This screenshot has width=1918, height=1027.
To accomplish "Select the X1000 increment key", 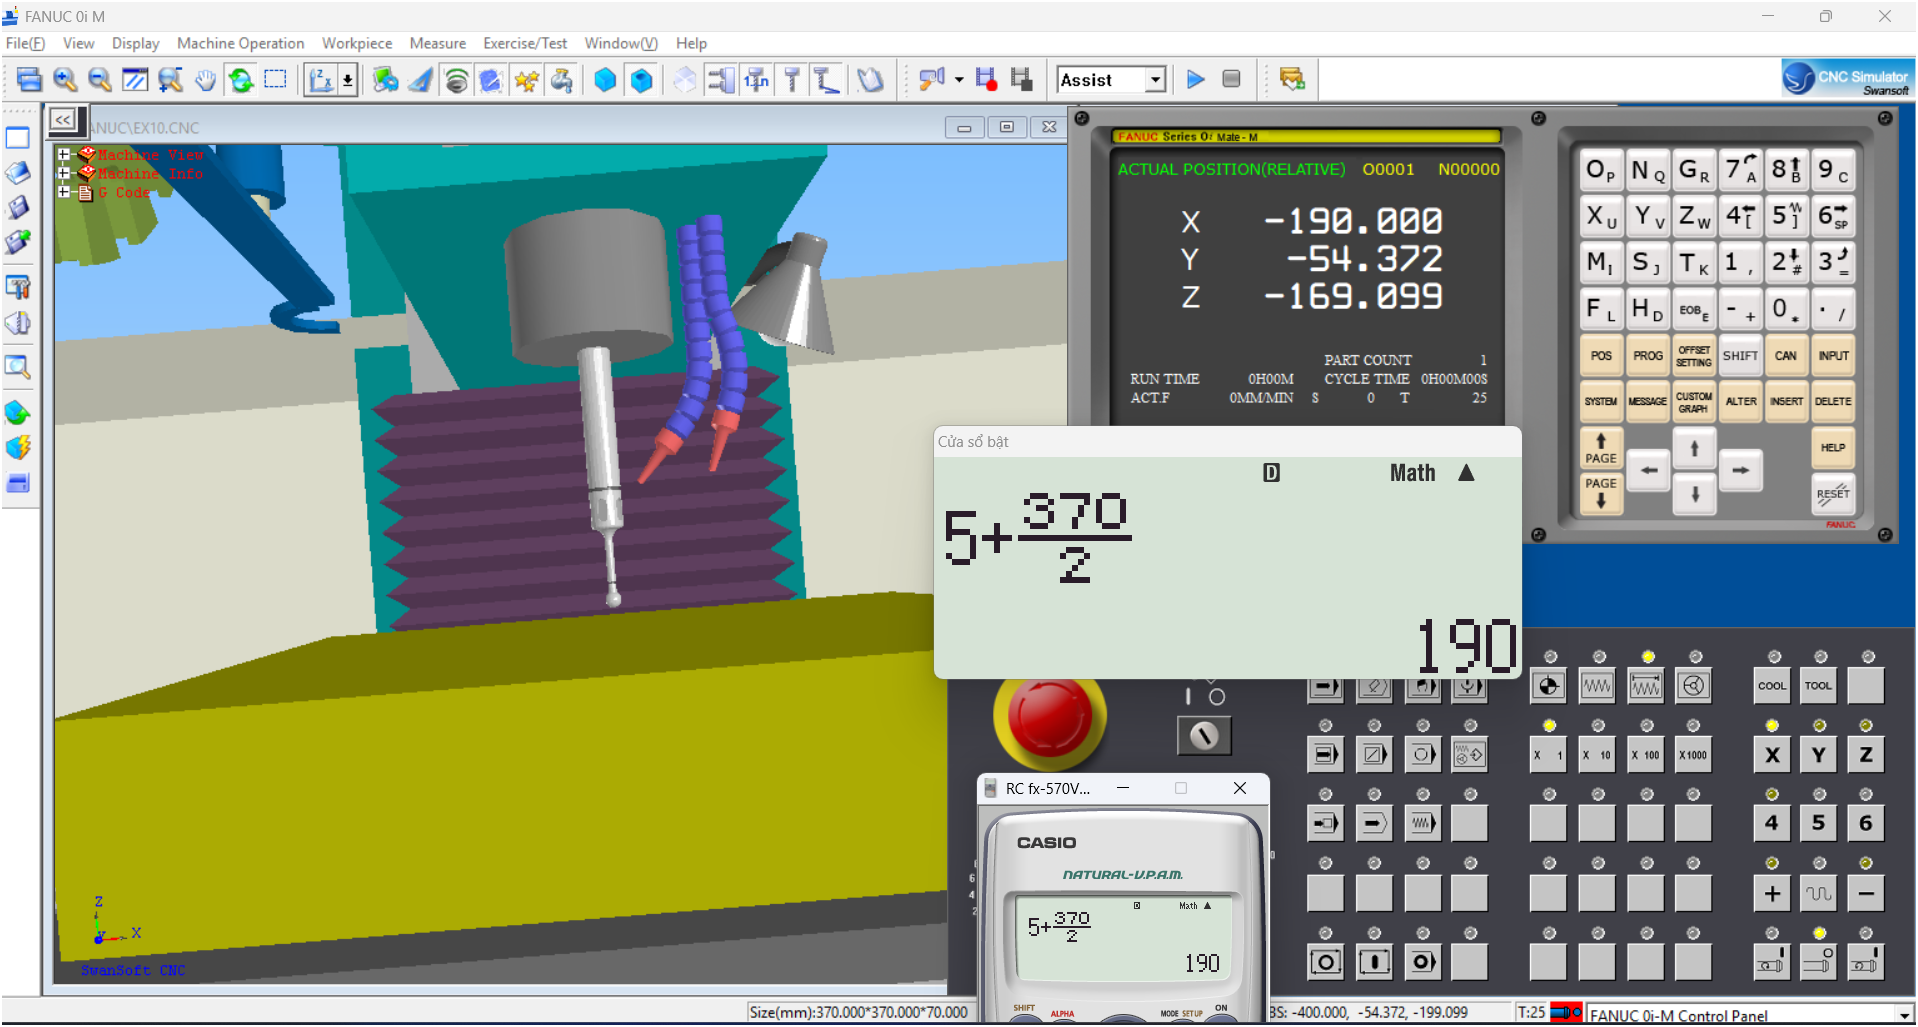I will [1693, 755].
